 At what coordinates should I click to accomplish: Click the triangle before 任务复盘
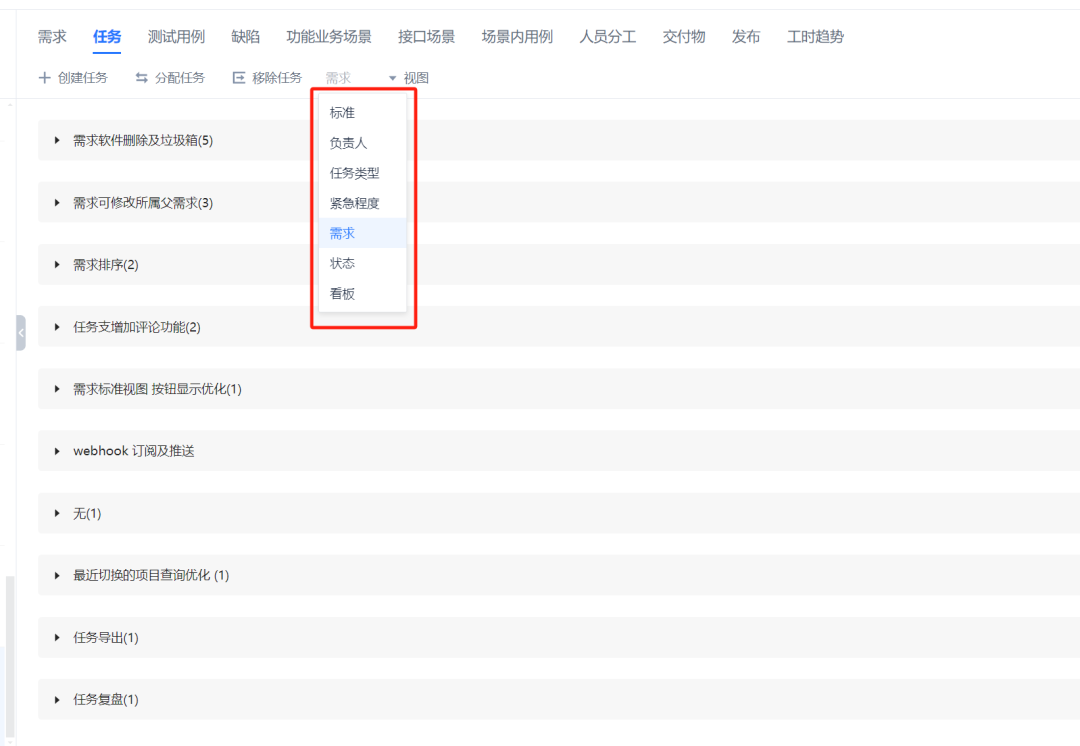coord(57,699)
